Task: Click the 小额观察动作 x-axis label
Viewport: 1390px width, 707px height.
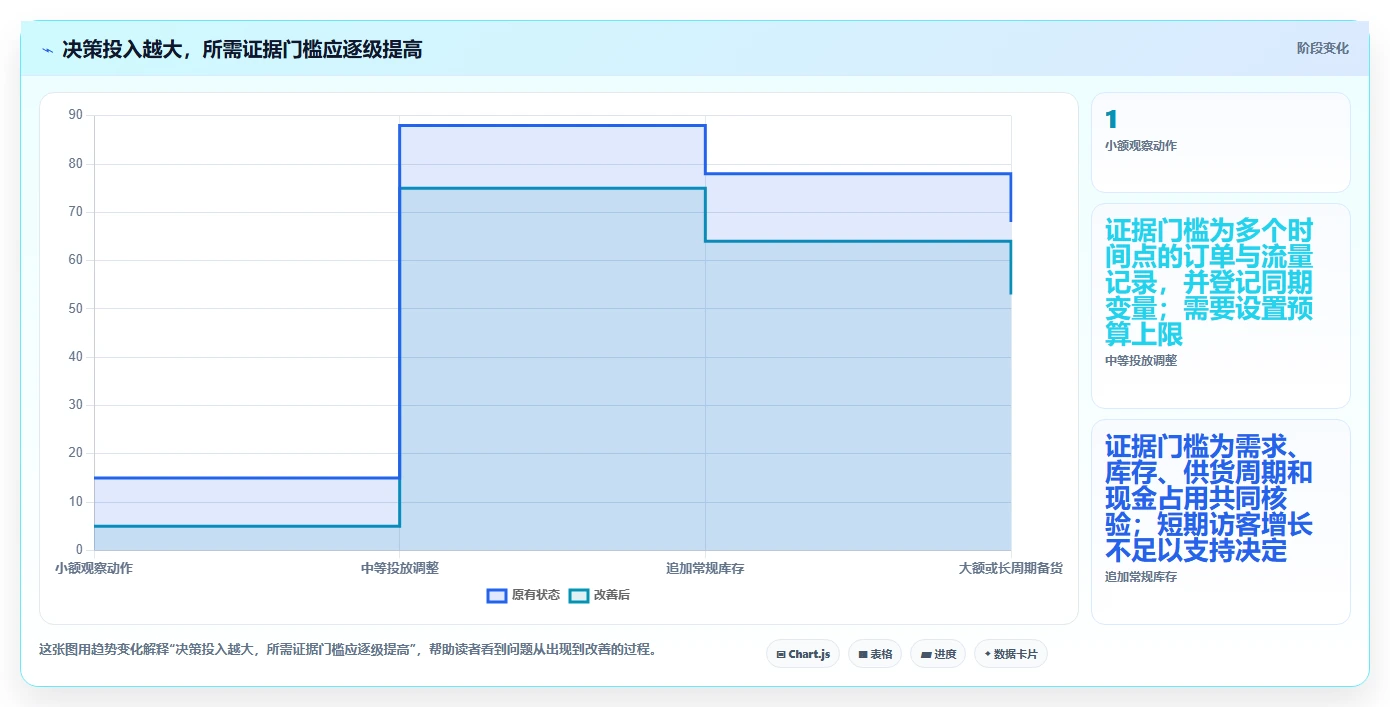Action: tap(94, 568)
